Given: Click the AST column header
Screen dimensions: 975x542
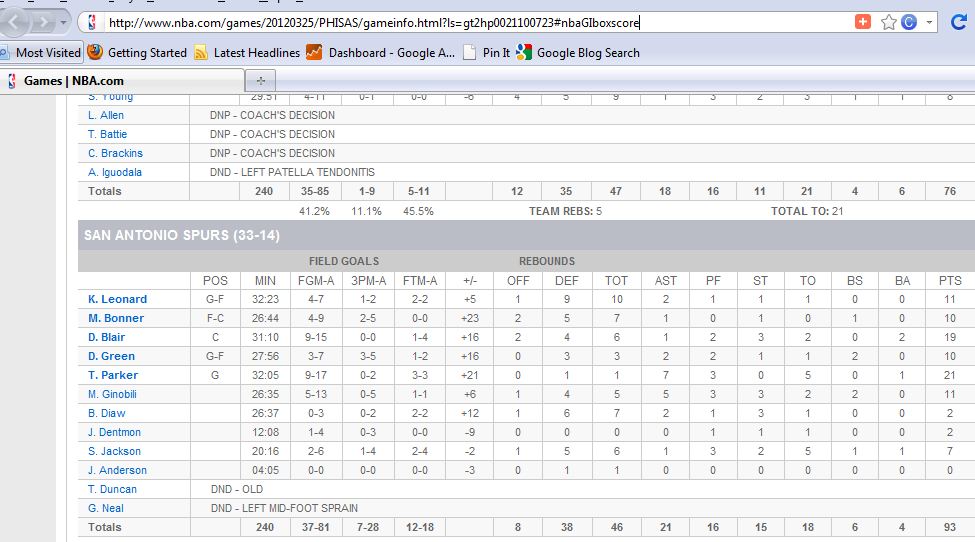Looking at the screenshot, I should coord(665,281).
